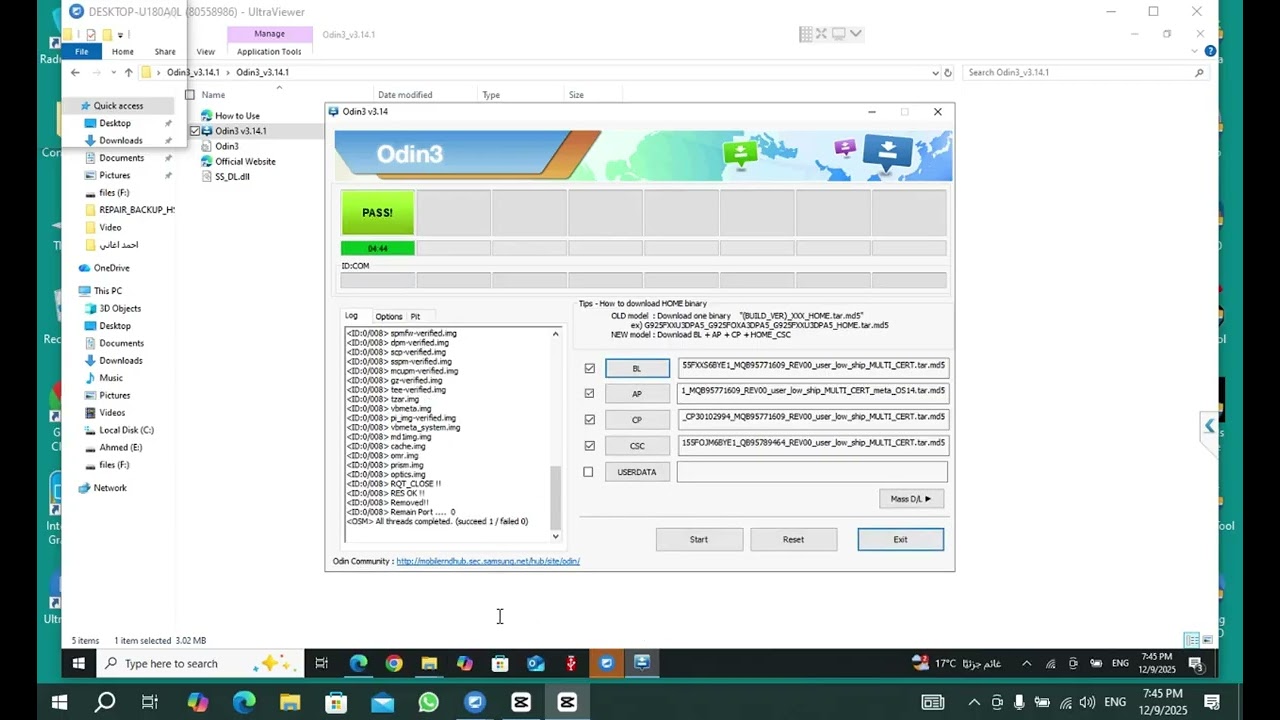Click the Search Odin3_v3.14.1 box
Image resolution: width=1280 pixels, height=720 pixels.
pyautogui.click(x=1086, y=72)
